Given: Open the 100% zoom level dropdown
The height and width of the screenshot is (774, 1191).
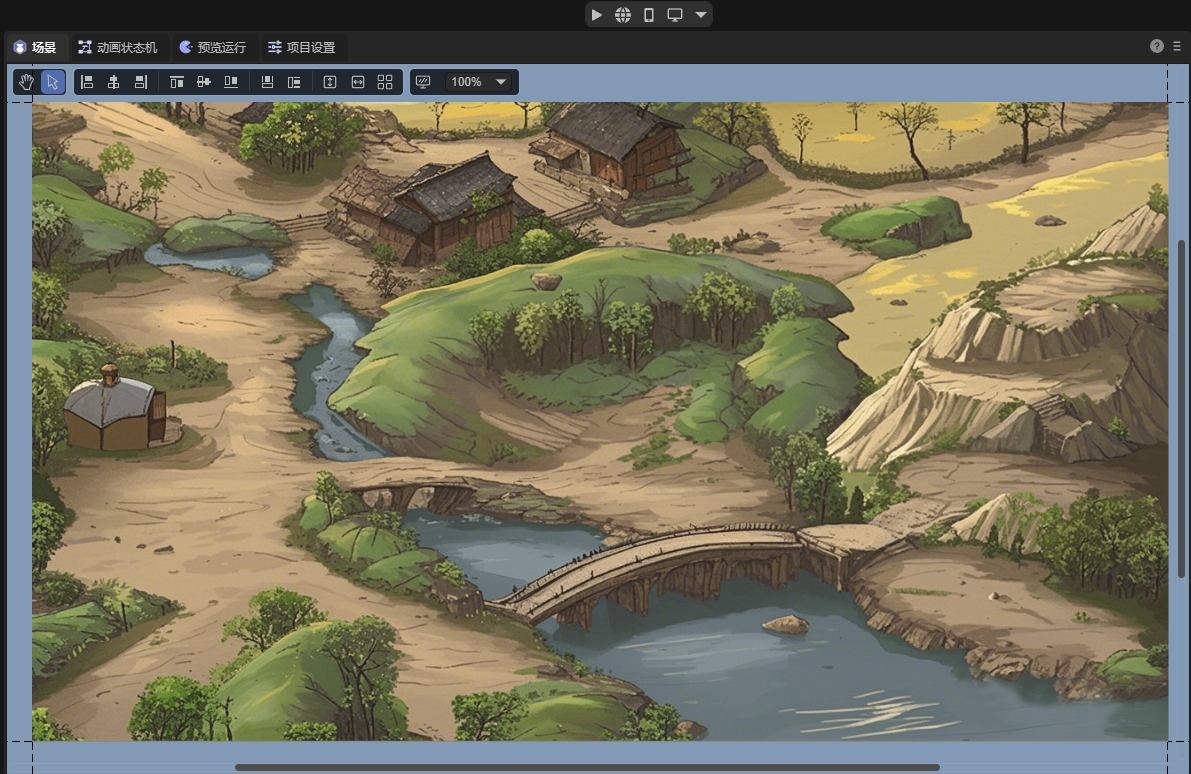Looking at the screenshot, I should click(x=478, y=82).
